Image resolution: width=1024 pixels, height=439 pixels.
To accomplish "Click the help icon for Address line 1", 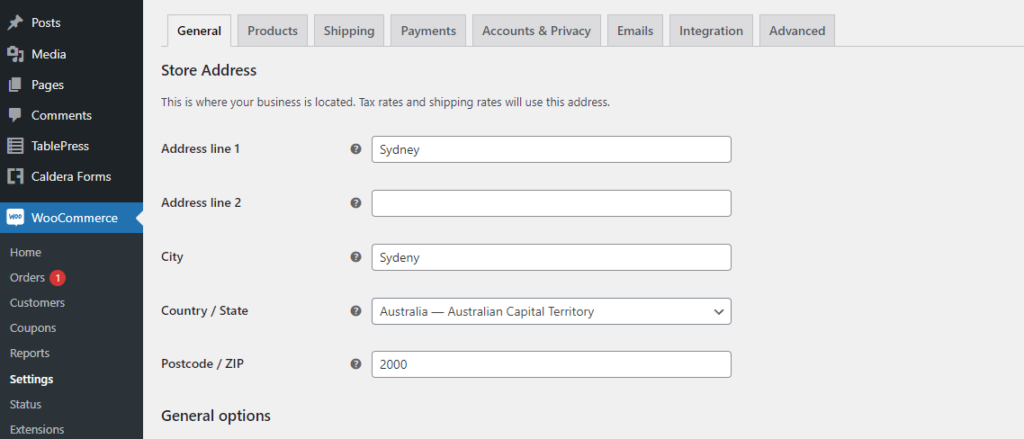I will coord(356,149).
